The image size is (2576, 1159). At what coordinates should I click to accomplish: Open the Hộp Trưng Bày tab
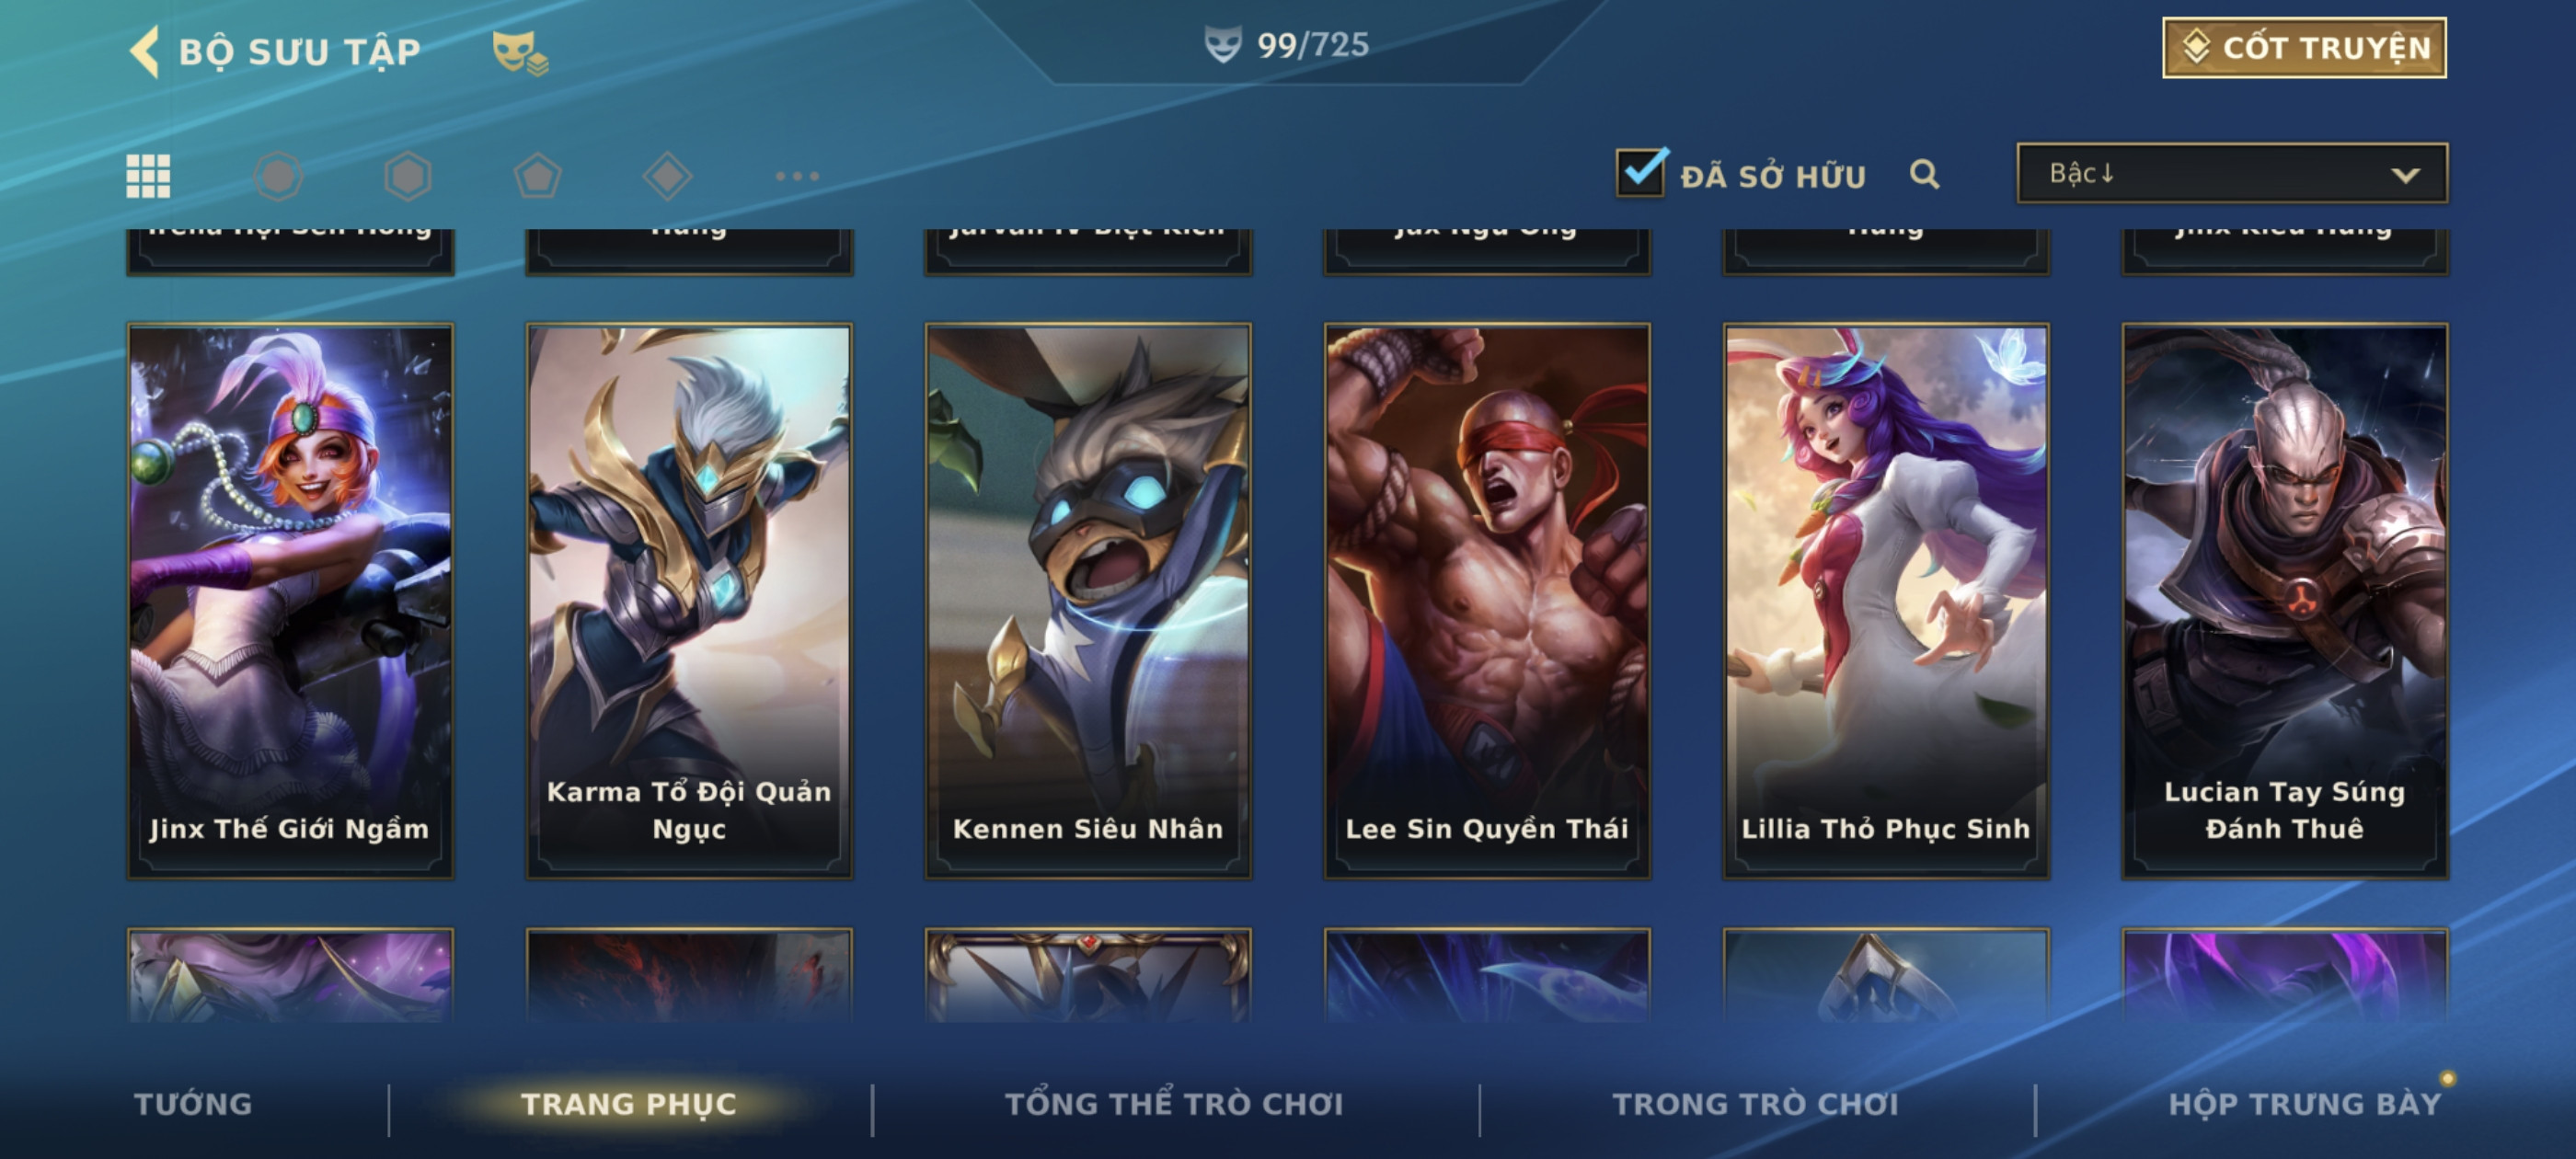pyautogui.click(x=2305, y=1104)
